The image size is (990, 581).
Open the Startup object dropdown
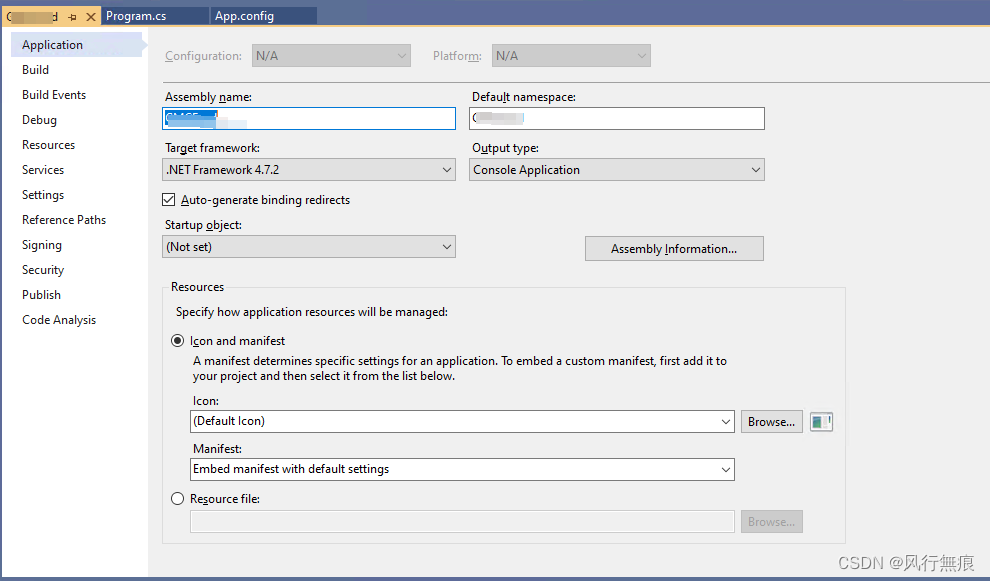[446, 246]
